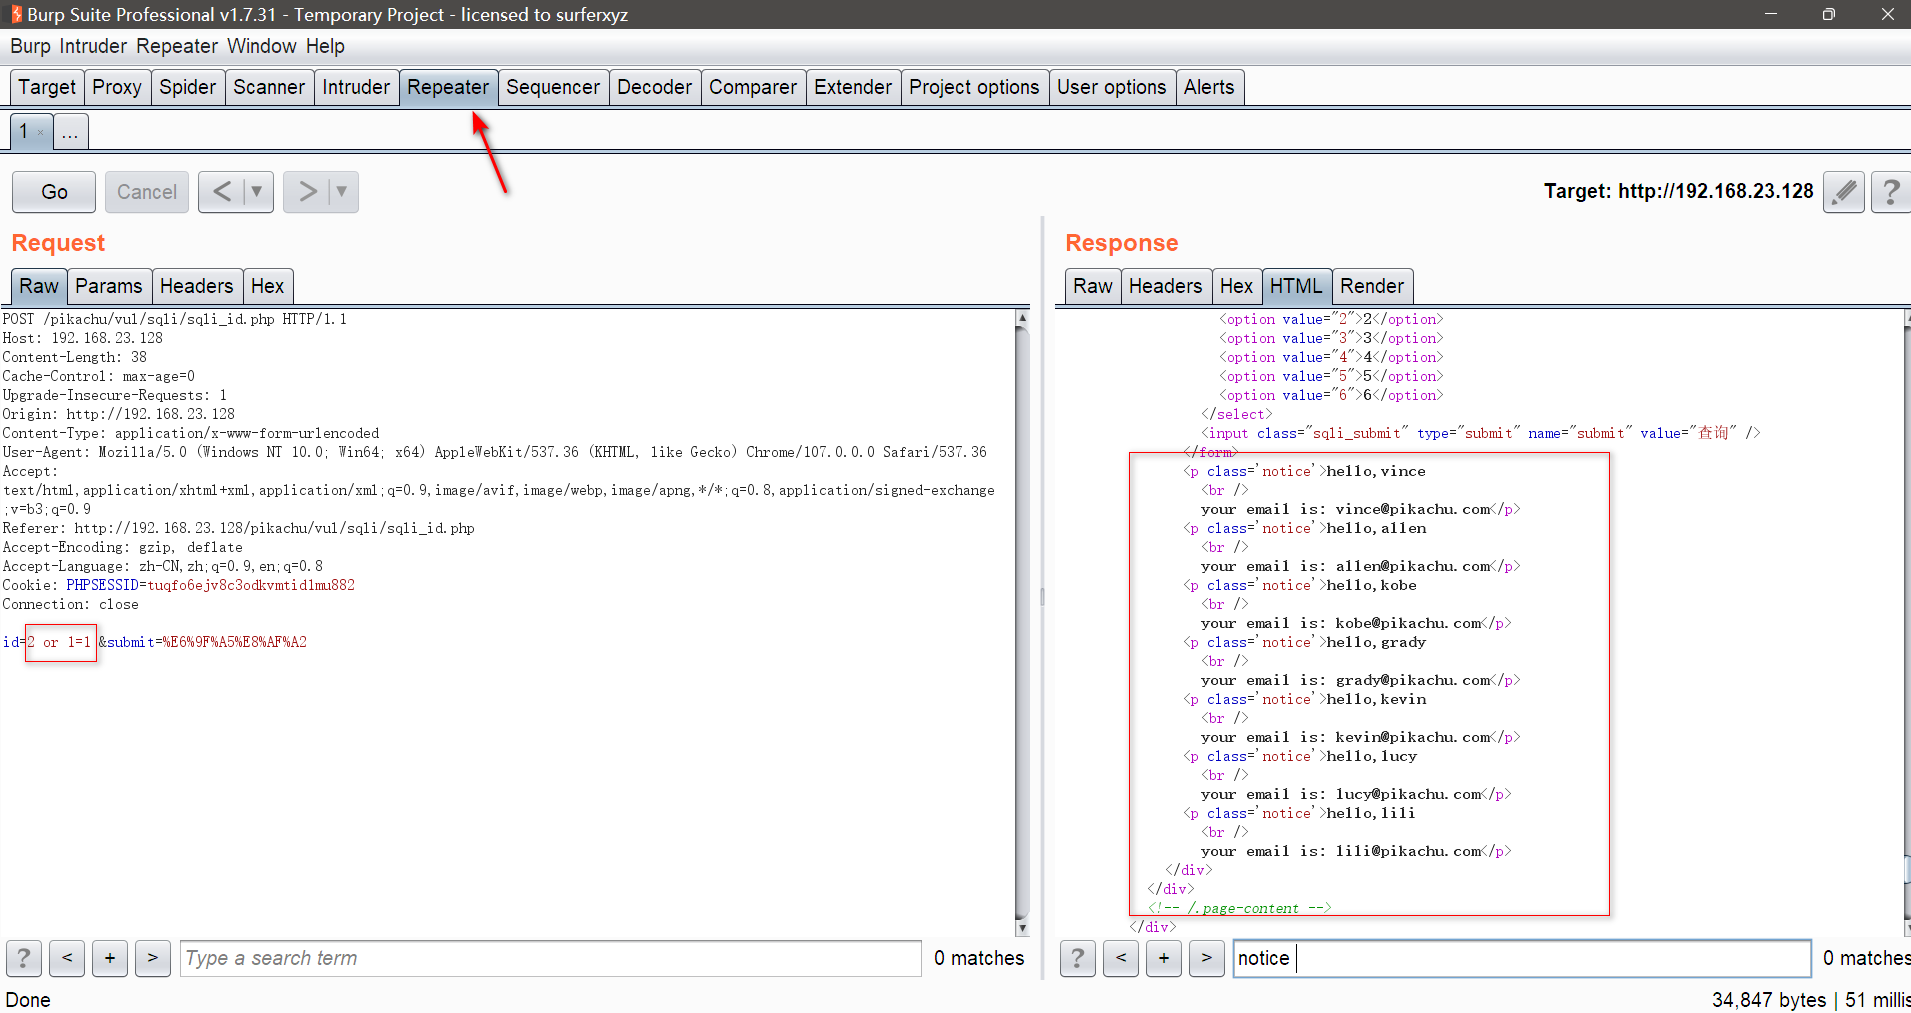1911x1013 pixels.
Task: Switch to the Intruder tab
Action: 355,87
